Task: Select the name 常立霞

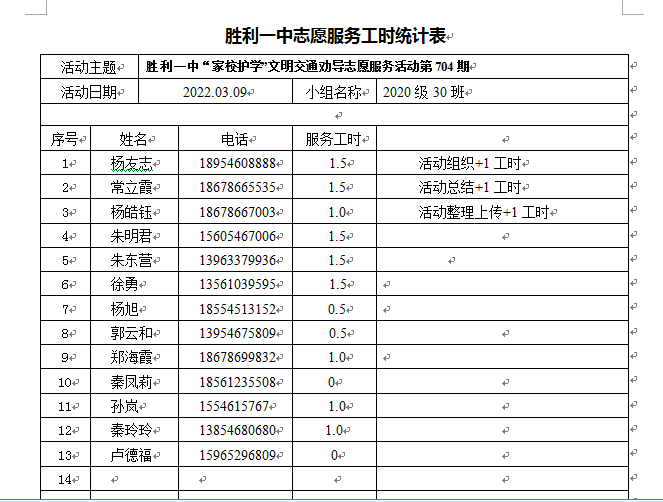Action: (x=131, y=187)
